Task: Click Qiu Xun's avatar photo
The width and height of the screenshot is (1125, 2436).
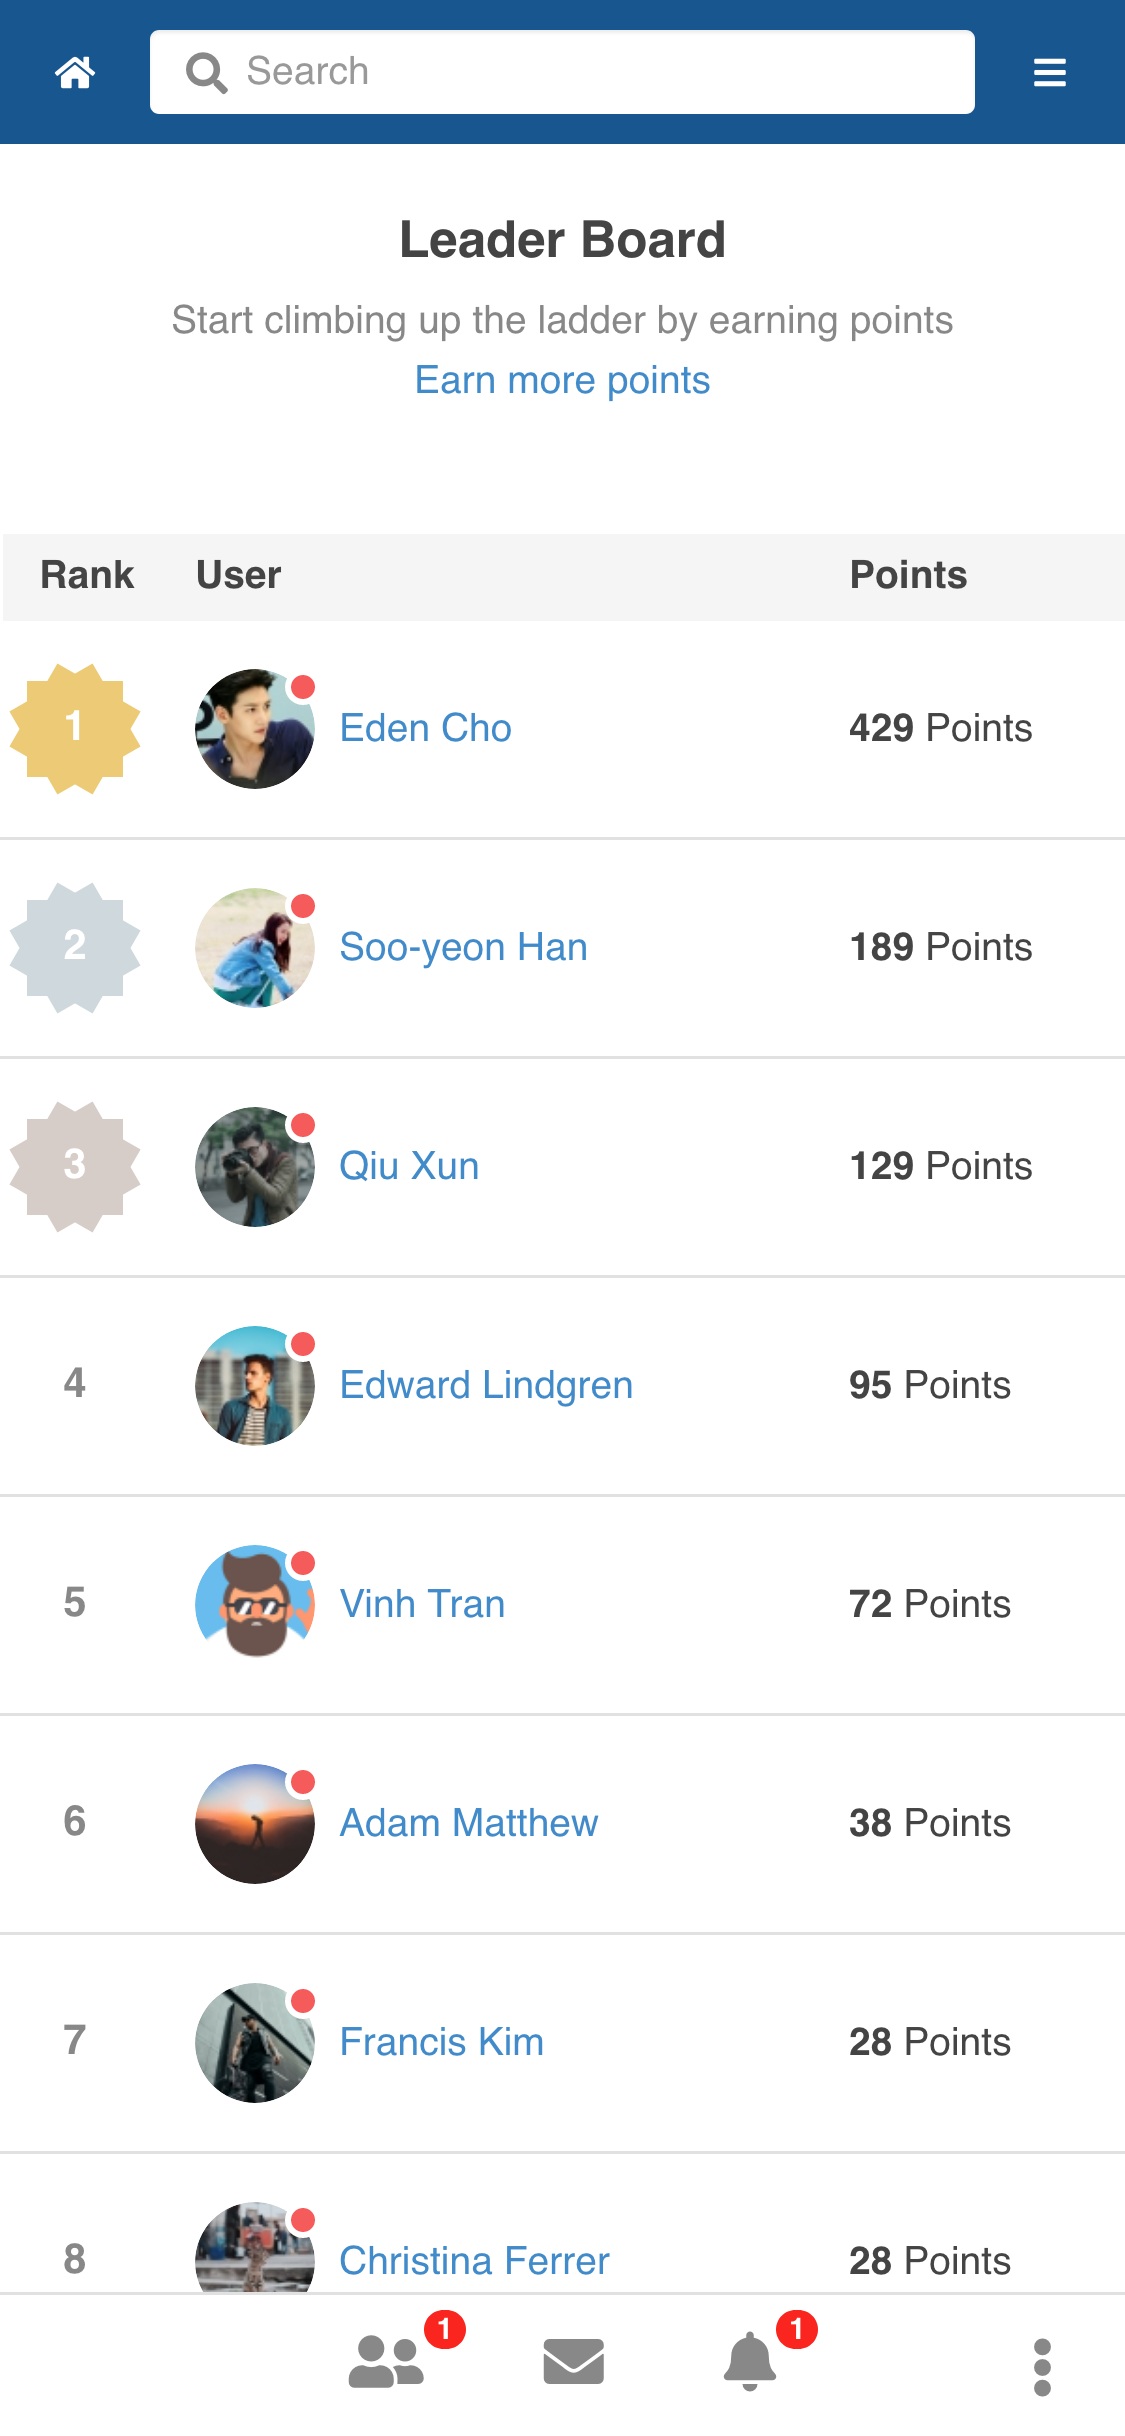Action: [x=254, y=1166]
